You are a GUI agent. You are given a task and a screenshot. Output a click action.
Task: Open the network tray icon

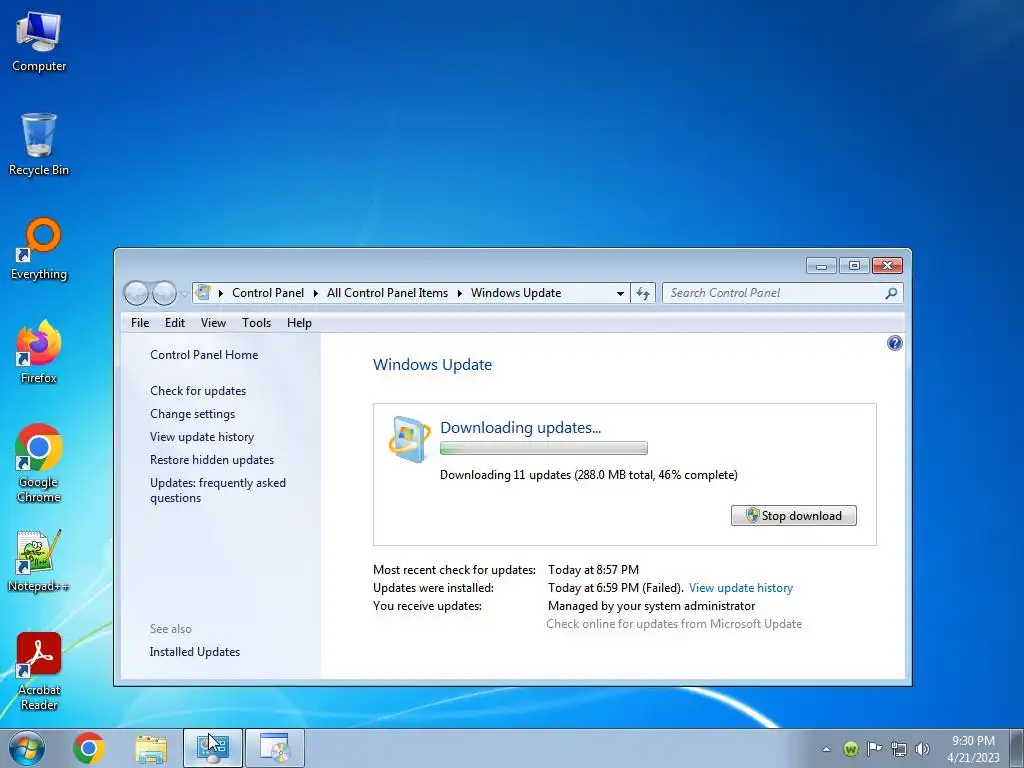coord(899,749)
